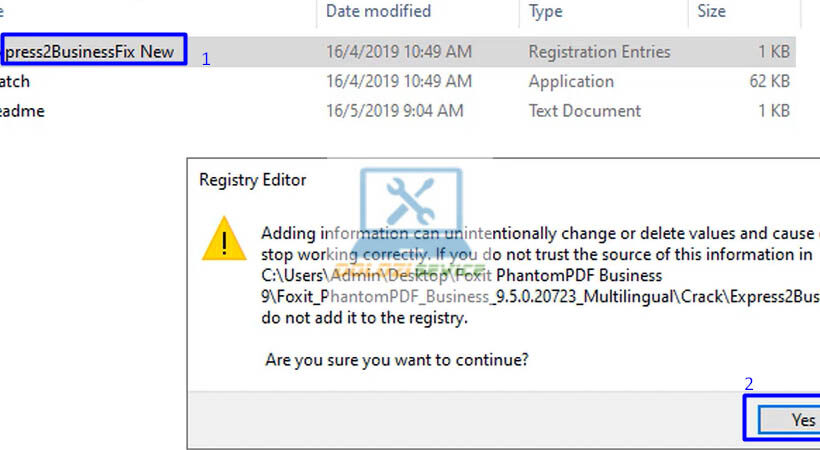
Task: Sort files by Date modified column
Action: pos(378,12)
